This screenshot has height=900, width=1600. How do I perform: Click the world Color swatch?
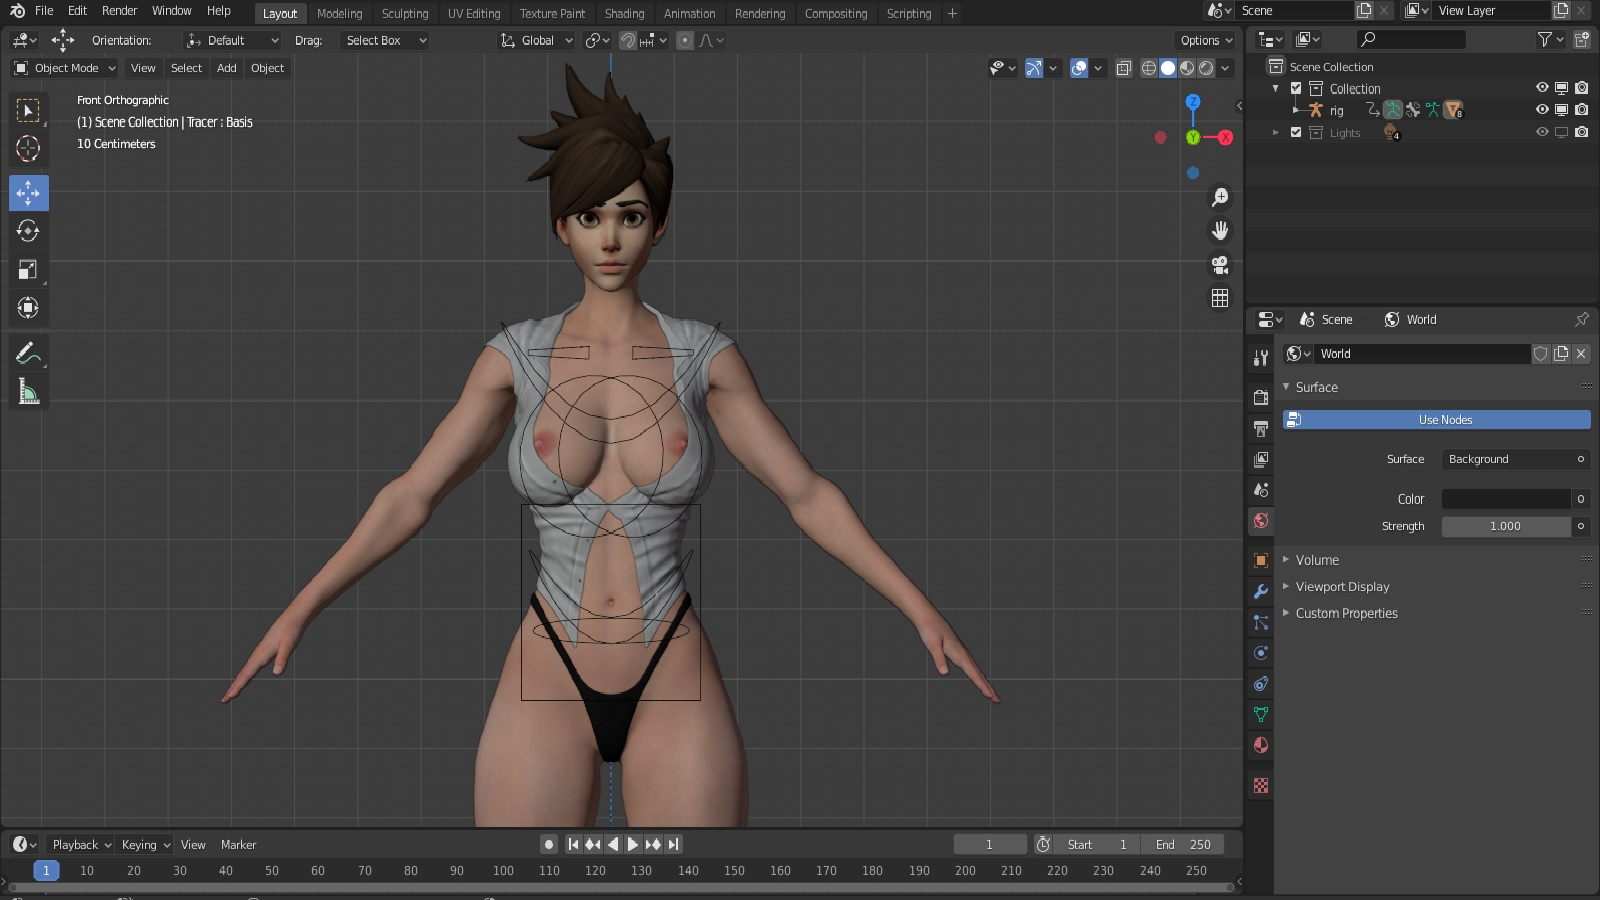[x=1506, y=499]
